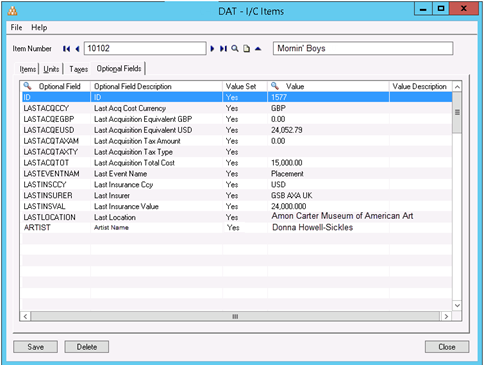Select the LASTACQEGBP row

[x=237, y=119]
